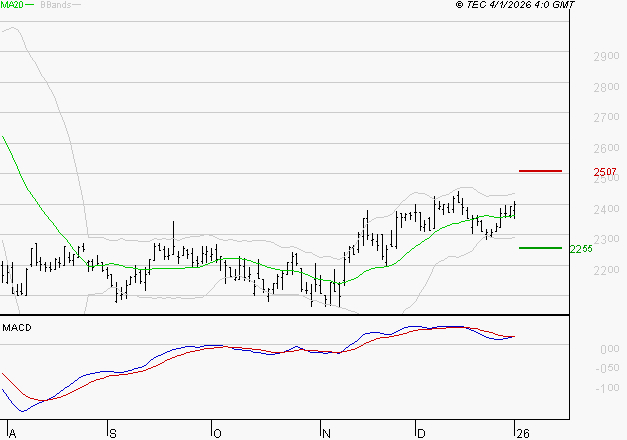The height and width of the screenshot is (440, 627).
Task: Click the red 2507 resistance label
Action: [x=605, y=172]
